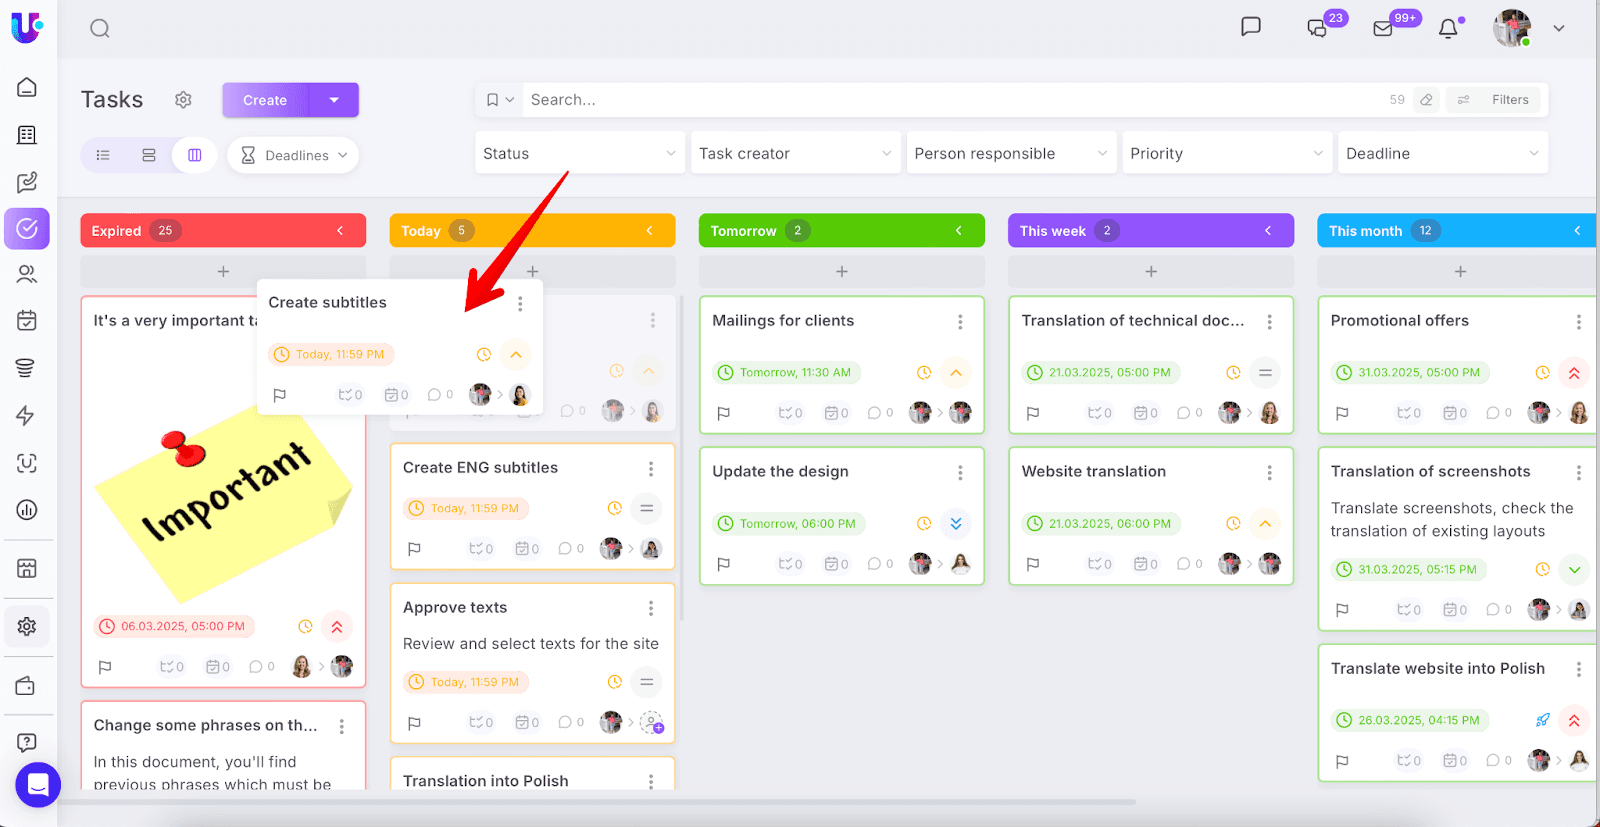Click the search magnifier in the top bar

point(100,28)
